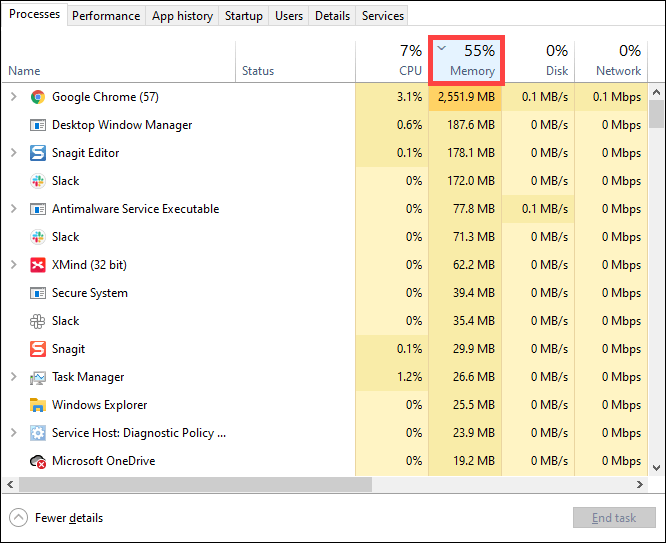Click the 29.9 MB memory value

tap(474, 349)
